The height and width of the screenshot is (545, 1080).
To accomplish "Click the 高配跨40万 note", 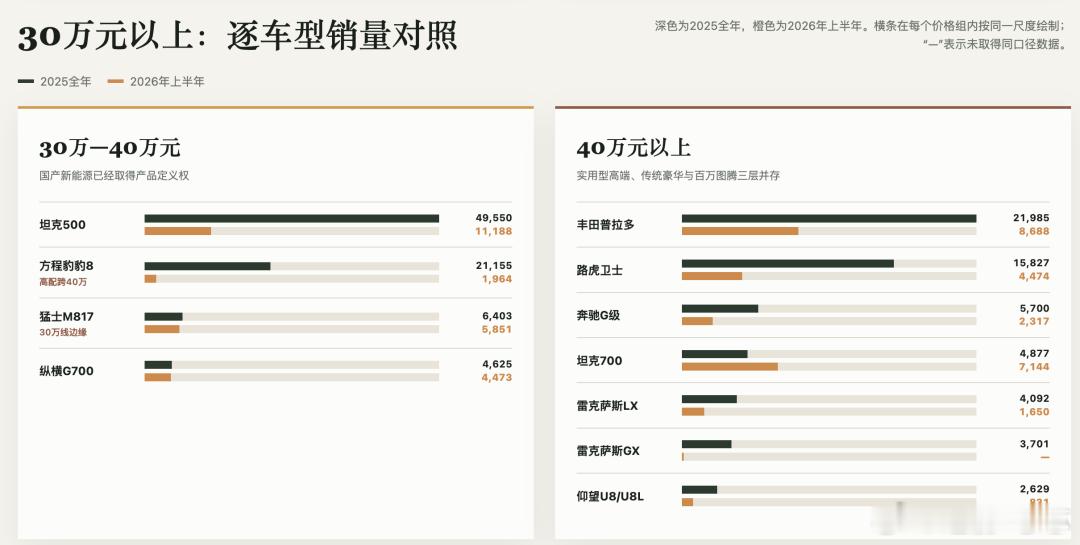I will 63,282.
